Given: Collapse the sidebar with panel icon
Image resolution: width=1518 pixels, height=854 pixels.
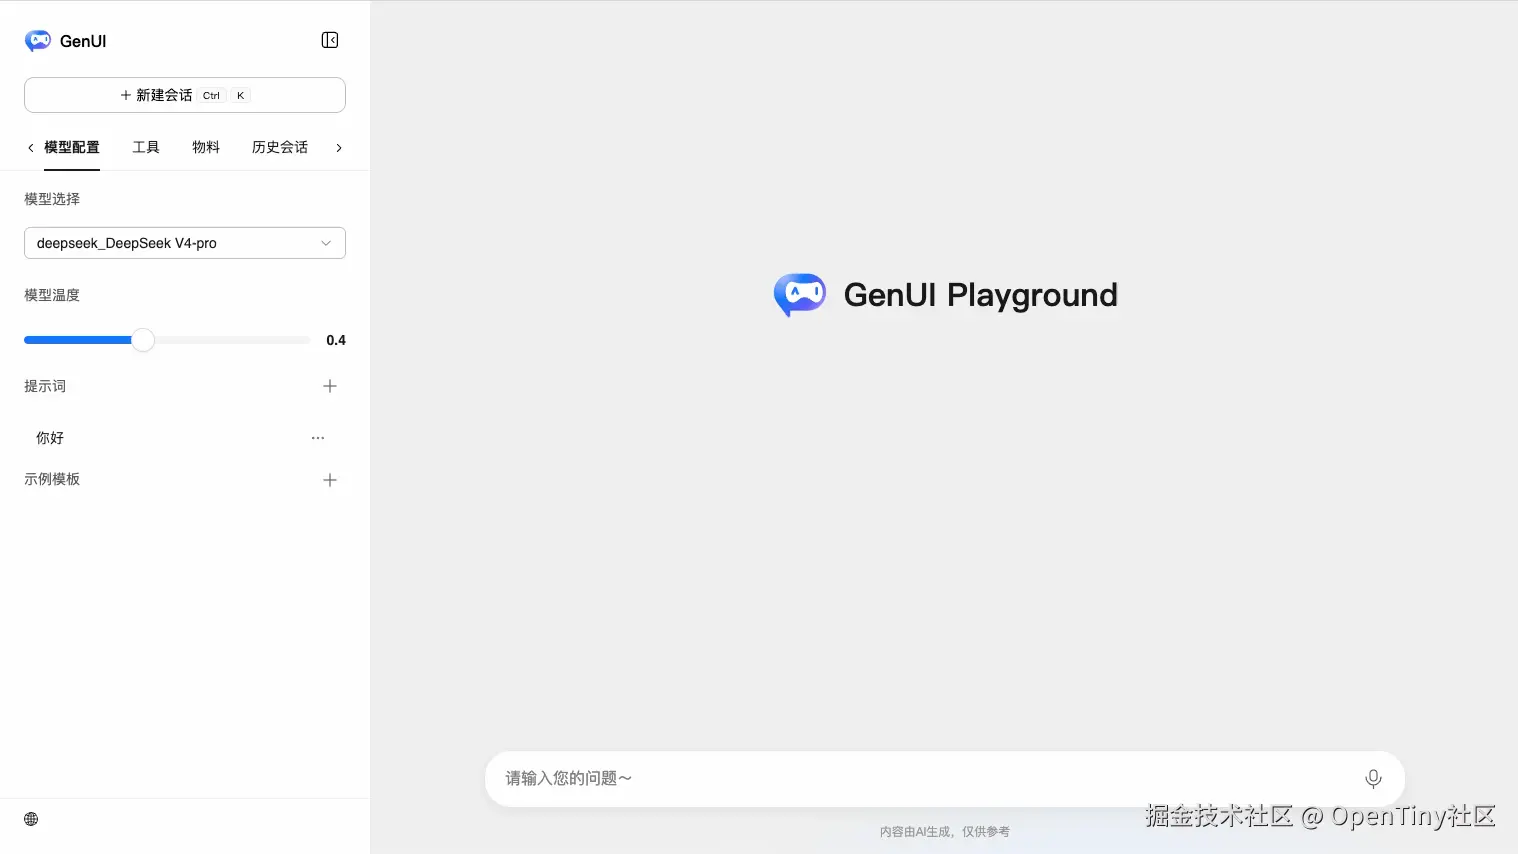Looking at the screenshot, I should click(x=330, y=40).
